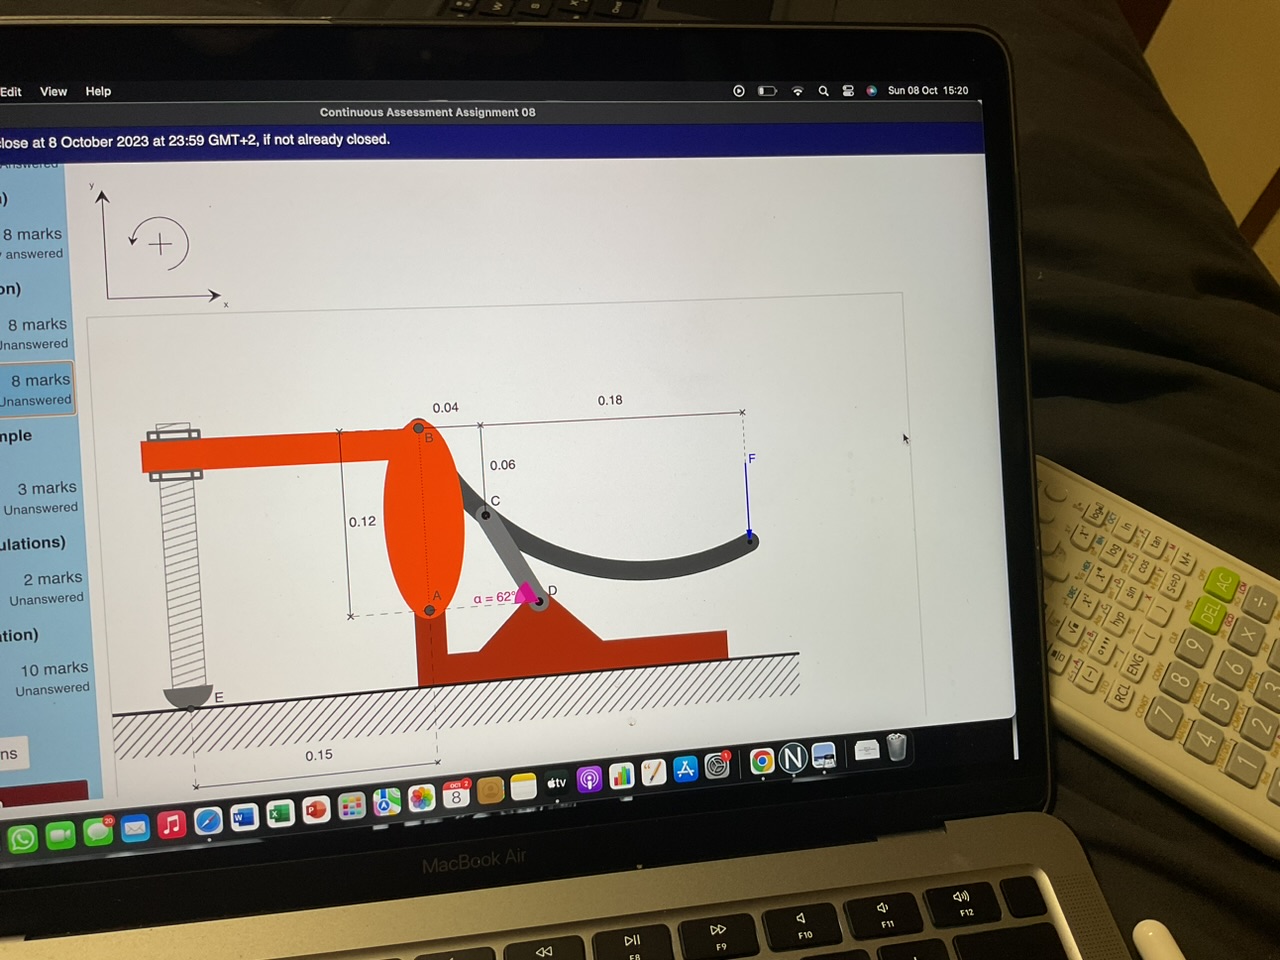Open Apple Music from the Dock
This screenshot has width=1280, height=960.
(171, 824)
